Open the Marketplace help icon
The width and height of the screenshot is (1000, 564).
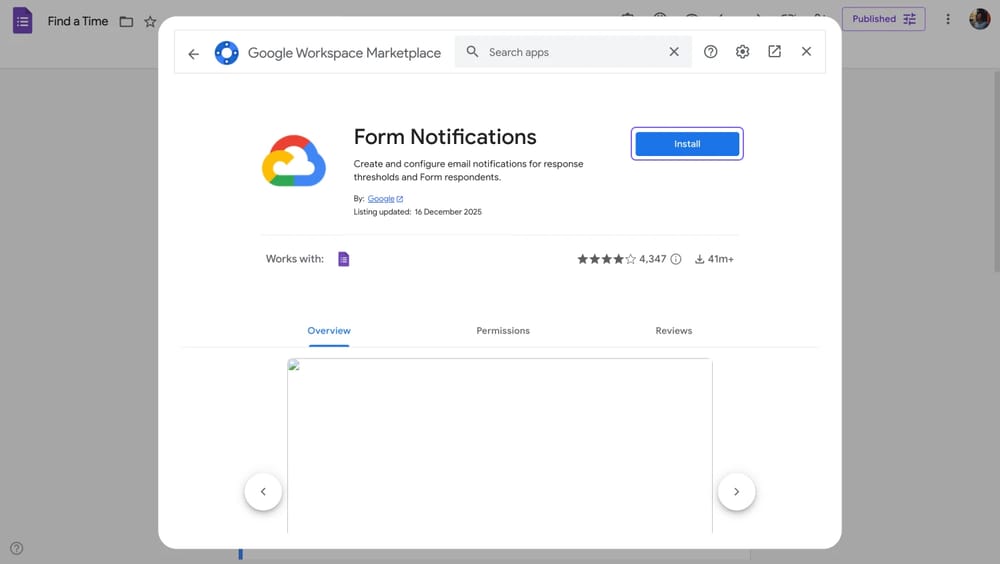(710, 52)
